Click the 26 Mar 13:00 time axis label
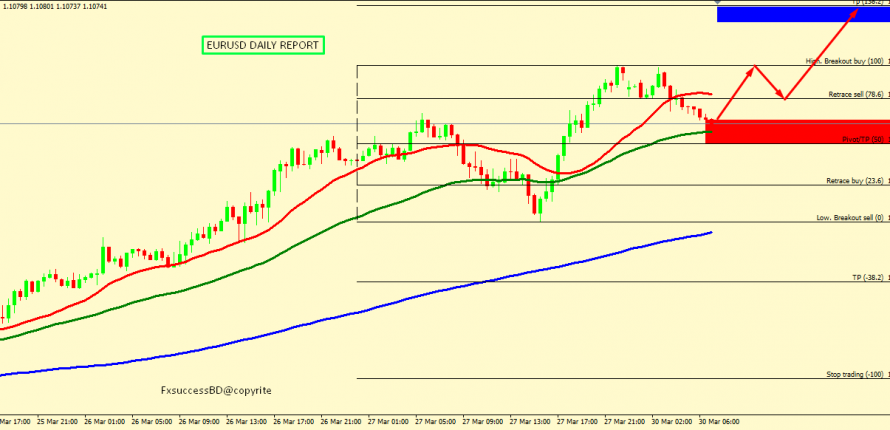The height and width of the screenshot is (430, 890). 246,422
